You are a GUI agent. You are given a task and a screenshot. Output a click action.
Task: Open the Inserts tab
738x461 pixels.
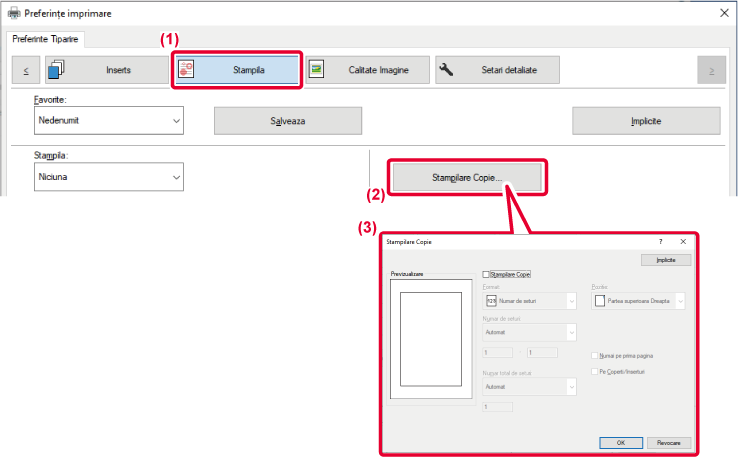105,70
